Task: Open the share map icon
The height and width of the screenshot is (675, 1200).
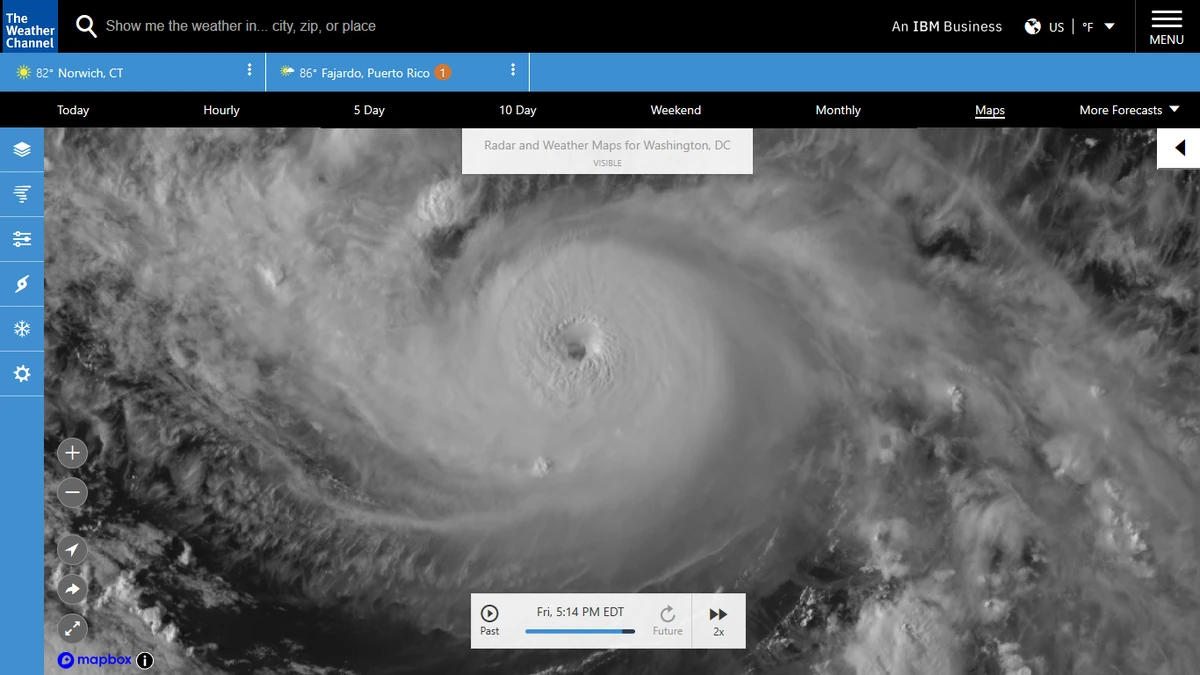Action: click(x=72, y=589)
